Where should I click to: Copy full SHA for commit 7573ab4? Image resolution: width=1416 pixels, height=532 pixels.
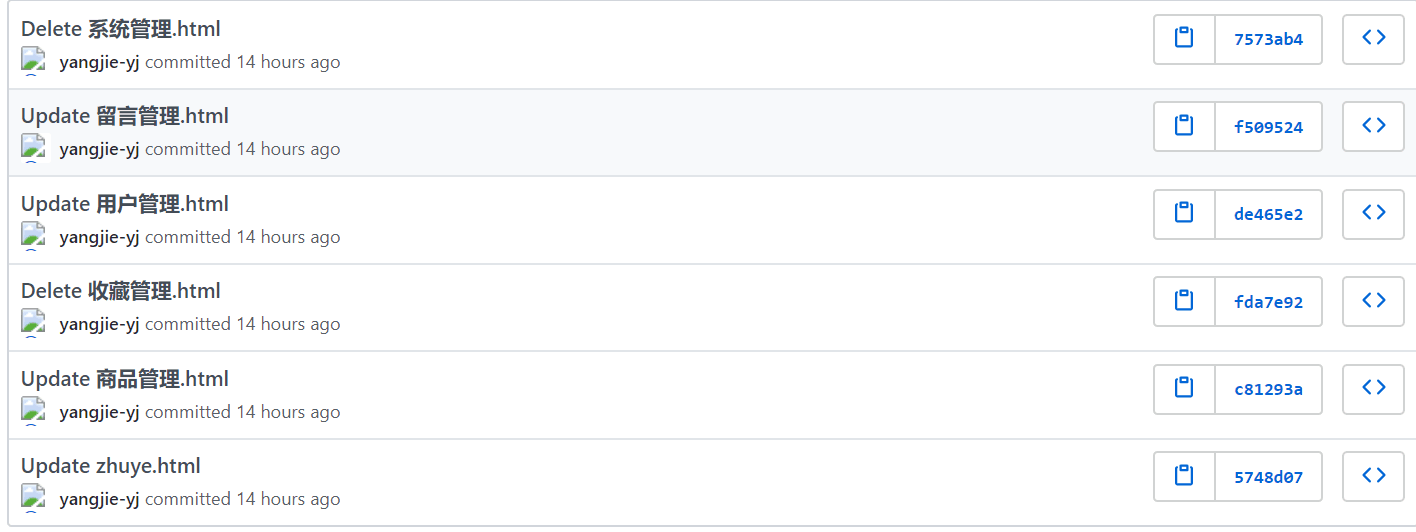[1184, 39]
